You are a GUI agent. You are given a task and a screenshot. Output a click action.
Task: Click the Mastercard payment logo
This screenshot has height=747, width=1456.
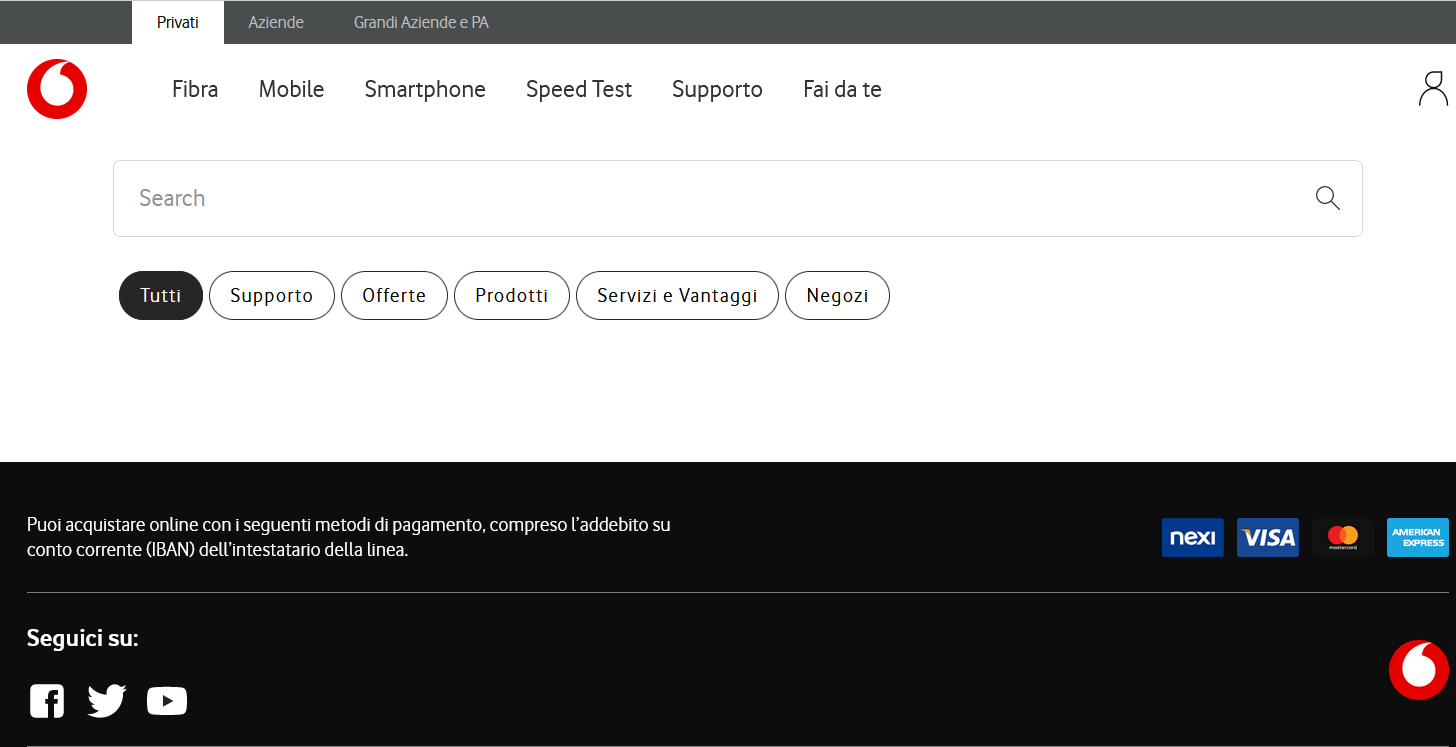tap(1342, 538)
